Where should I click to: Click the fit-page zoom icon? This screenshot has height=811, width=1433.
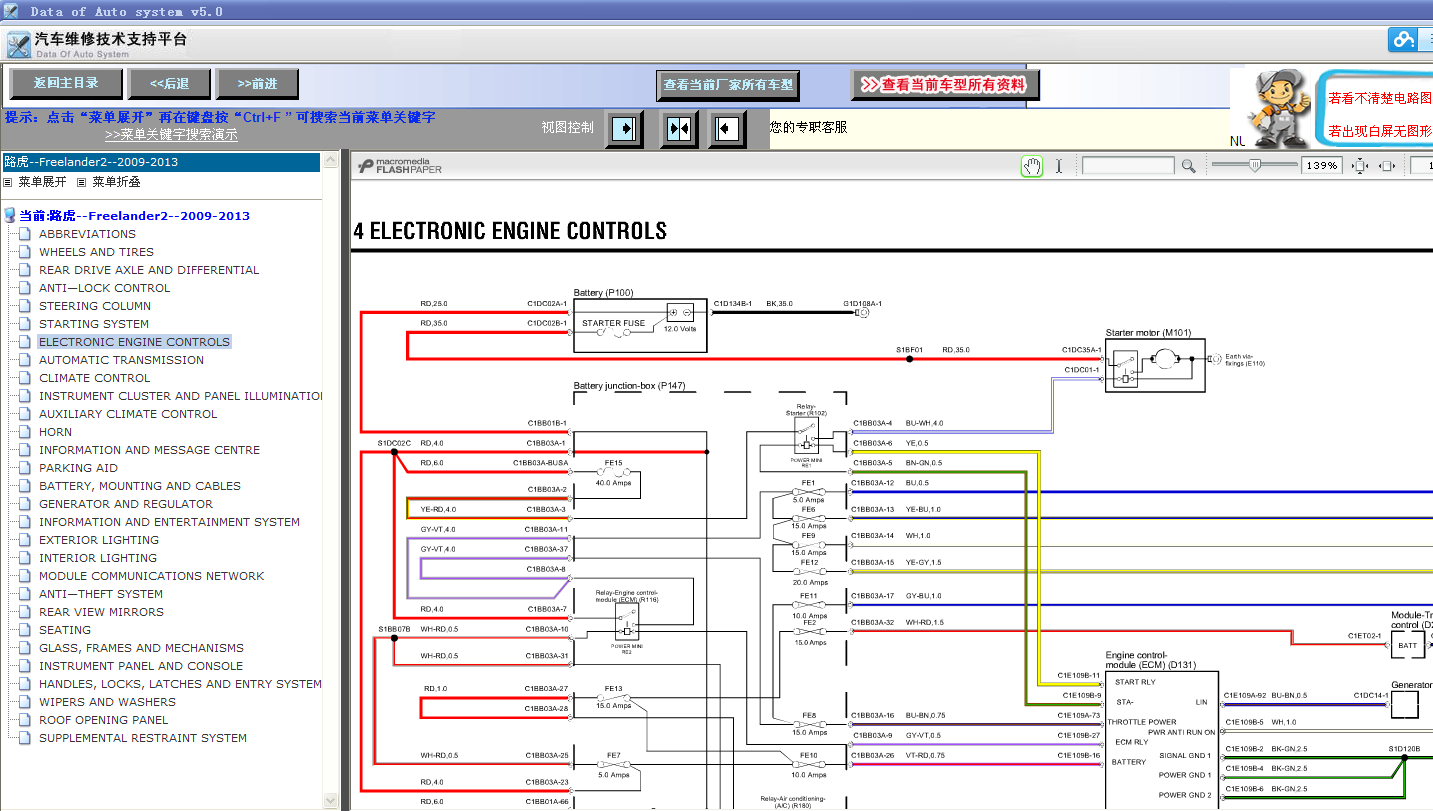[1359, 166]
